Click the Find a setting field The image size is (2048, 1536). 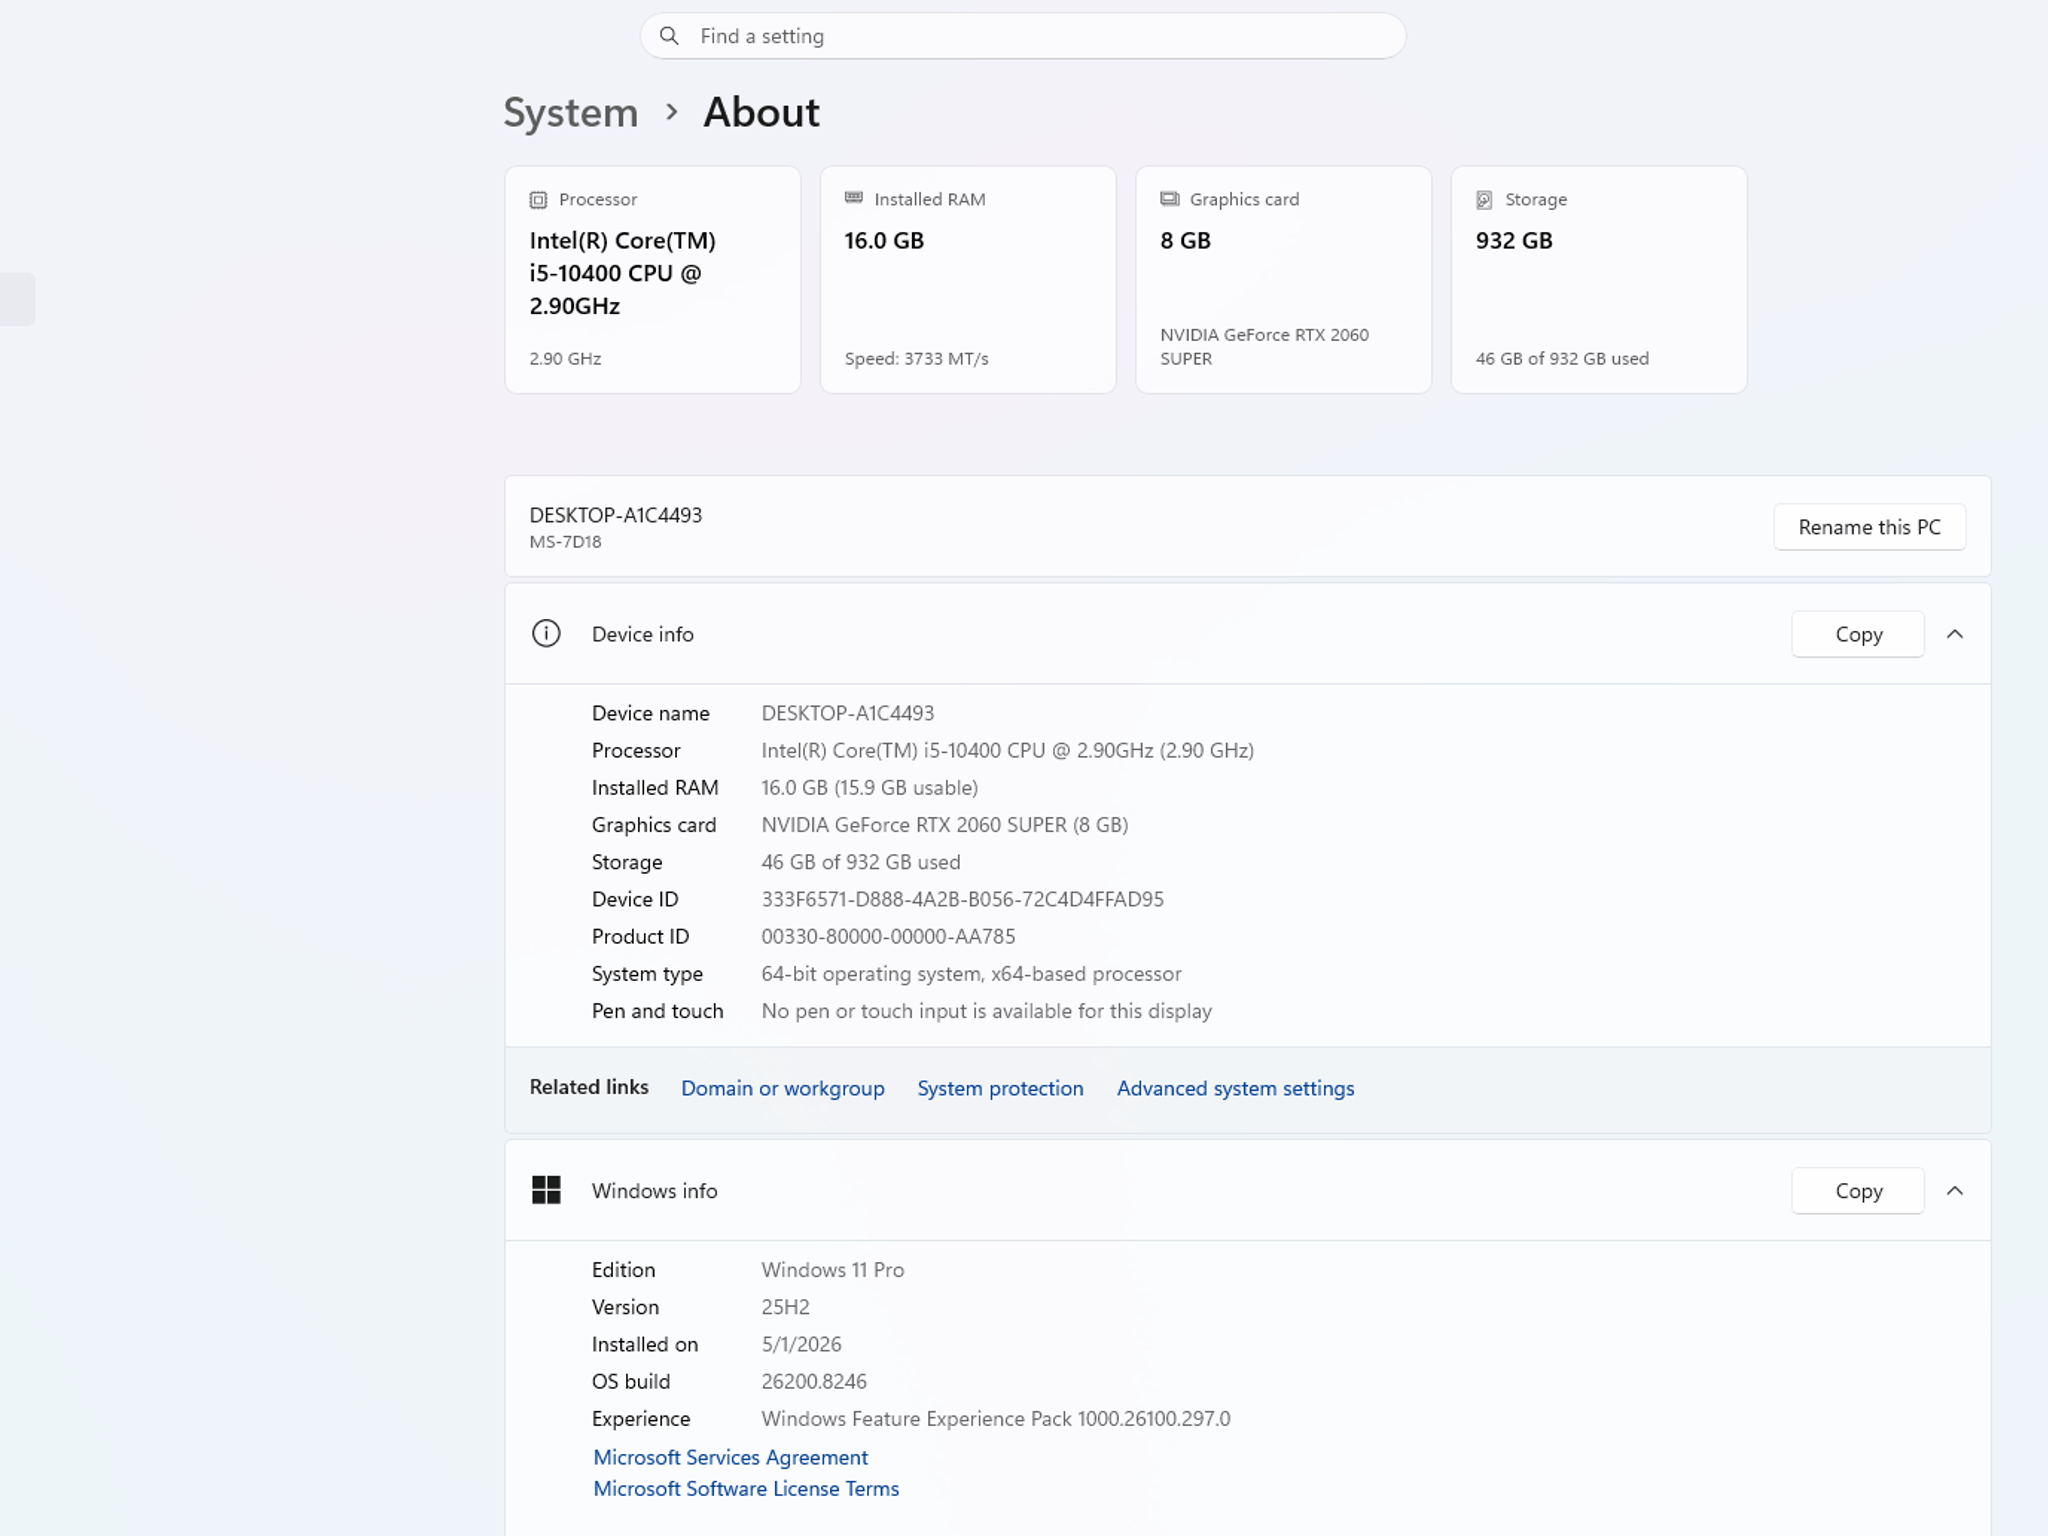coord(1023,36)
